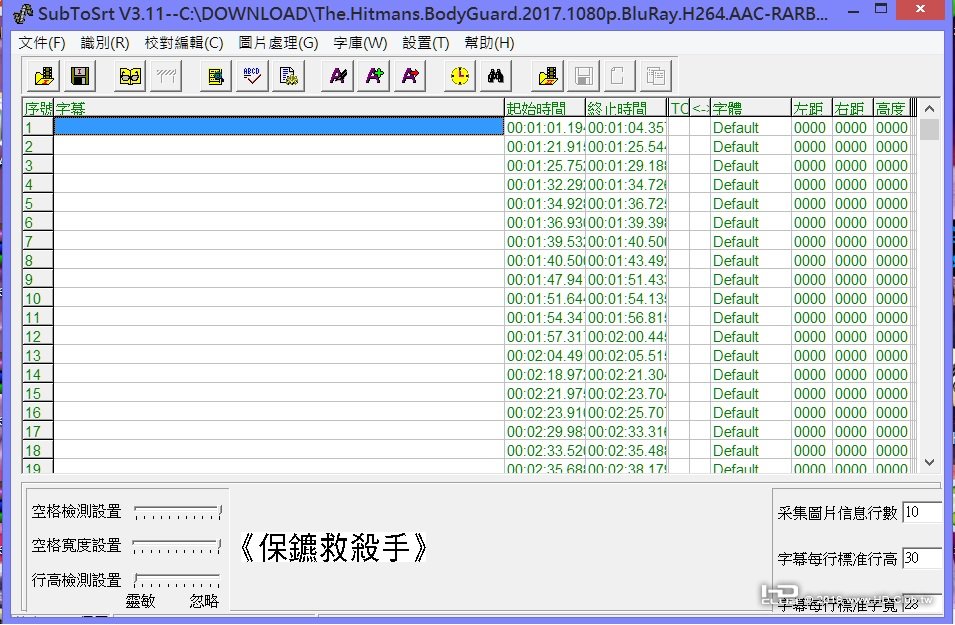The height and width of the screenshot is (625, 955).
Task: Click the 右距 column header
Action: [x=853, y=108]
